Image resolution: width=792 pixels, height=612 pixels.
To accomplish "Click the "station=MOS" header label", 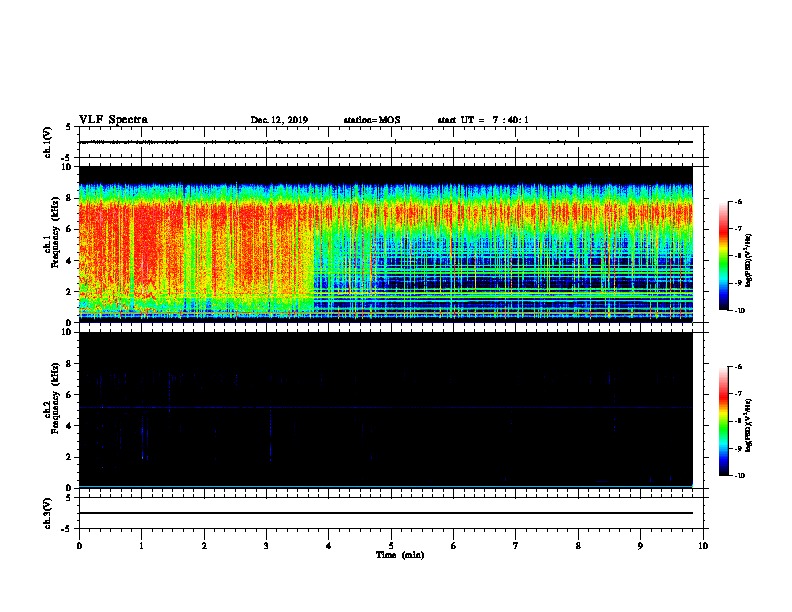I will [372, 120].
